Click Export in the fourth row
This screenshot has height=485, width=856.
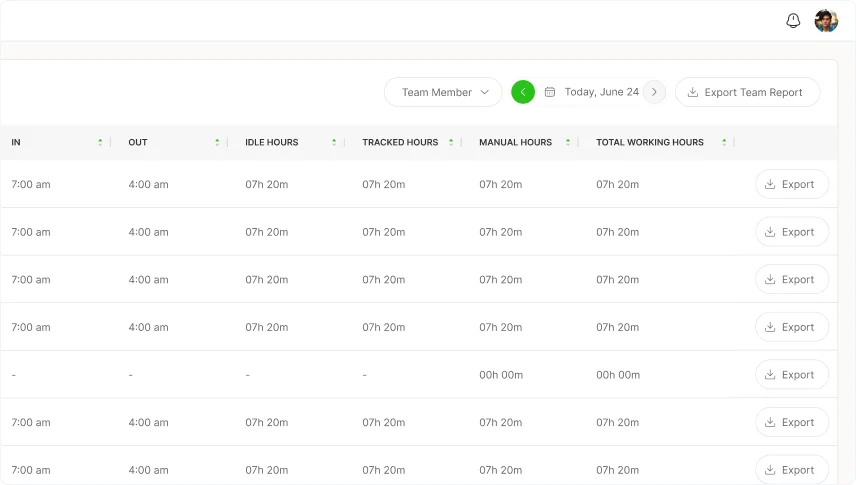tap(791, 327)
